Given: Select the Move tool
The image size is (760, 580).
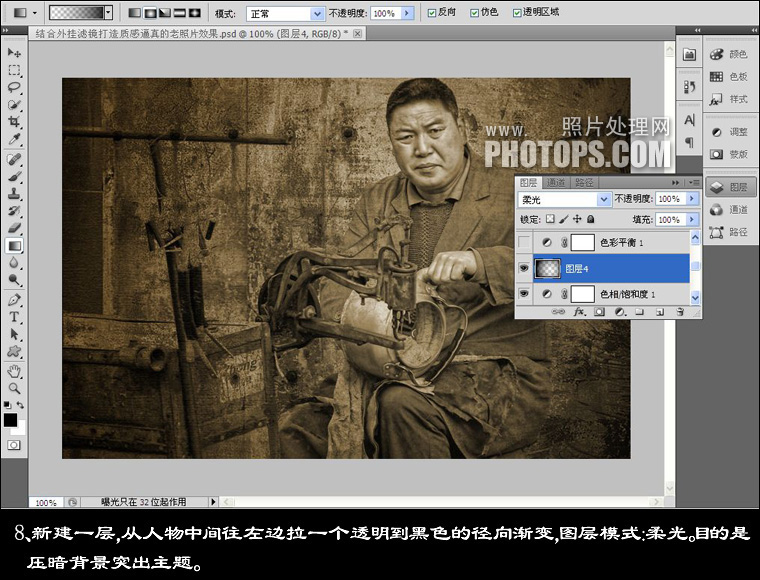Looking at the screenshot, I should [14, 52].
